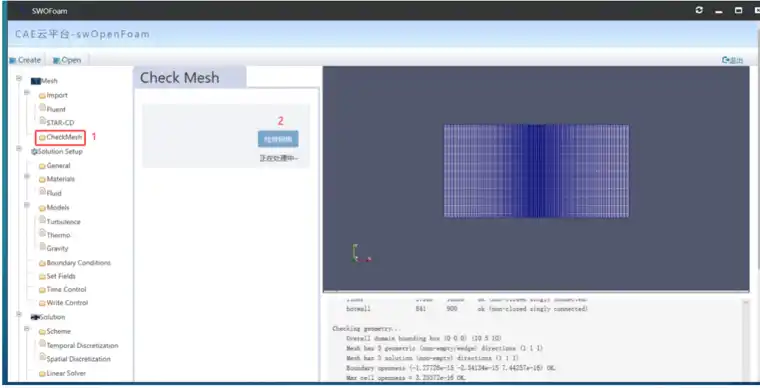Click the refresh icon in the title bar
Screen dimensions: 760x388
(x=699, y=10)
